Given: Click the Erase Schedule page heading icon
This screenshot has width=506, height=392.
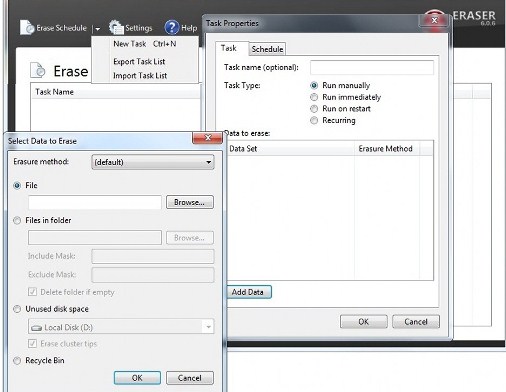Looking at the screenshot, I should (38, 70).
